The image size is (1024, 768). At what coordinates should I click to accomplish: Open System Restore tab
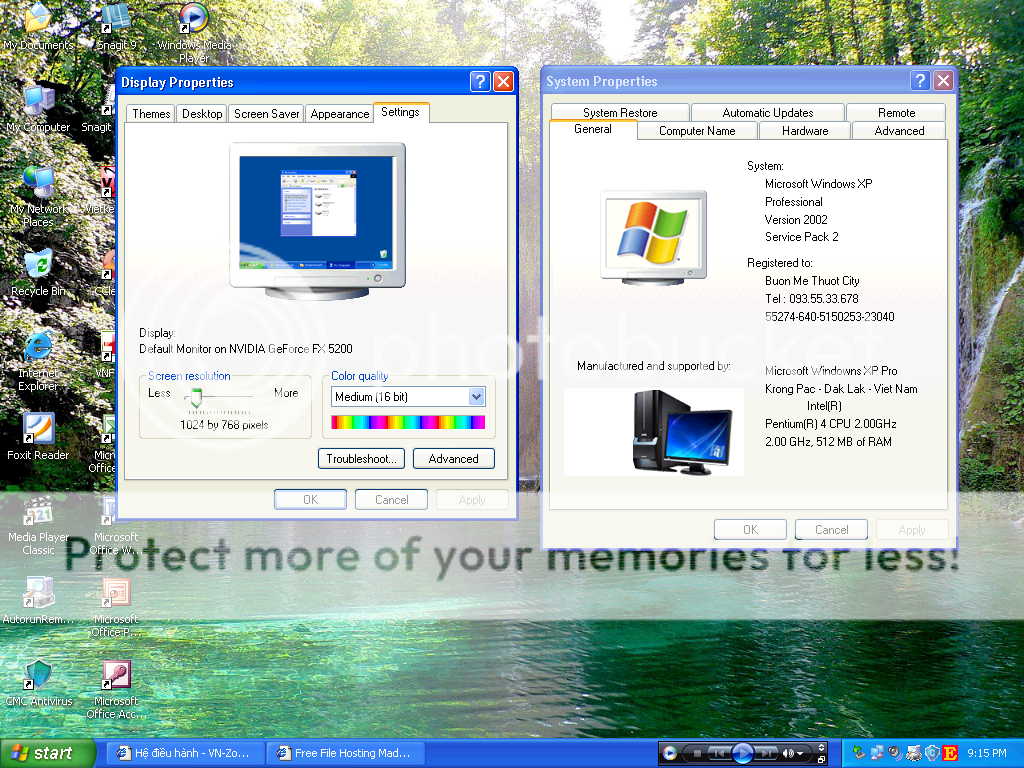[x=620, y=112]
